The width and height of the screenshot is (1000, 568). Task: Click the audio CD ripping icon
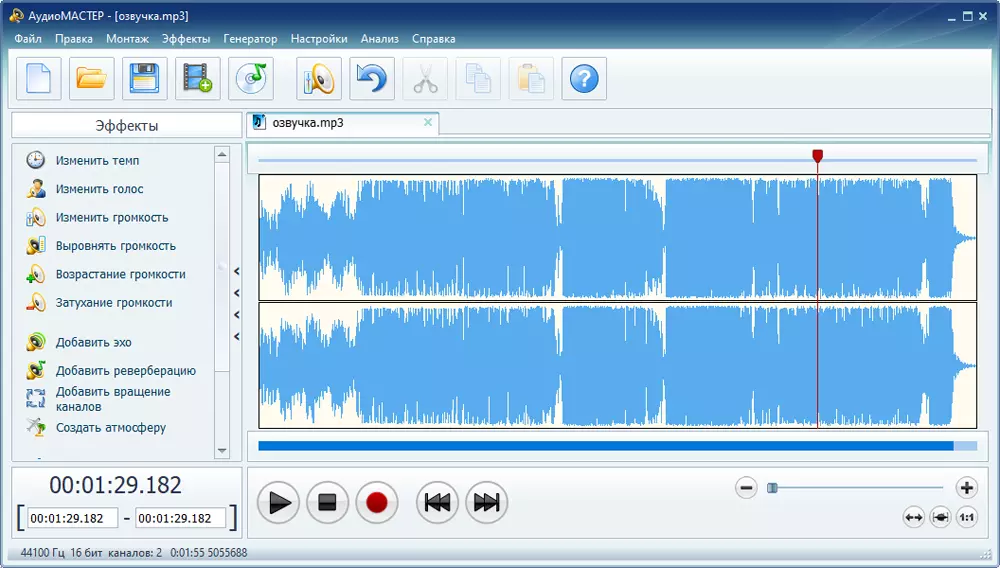(251, 78)
